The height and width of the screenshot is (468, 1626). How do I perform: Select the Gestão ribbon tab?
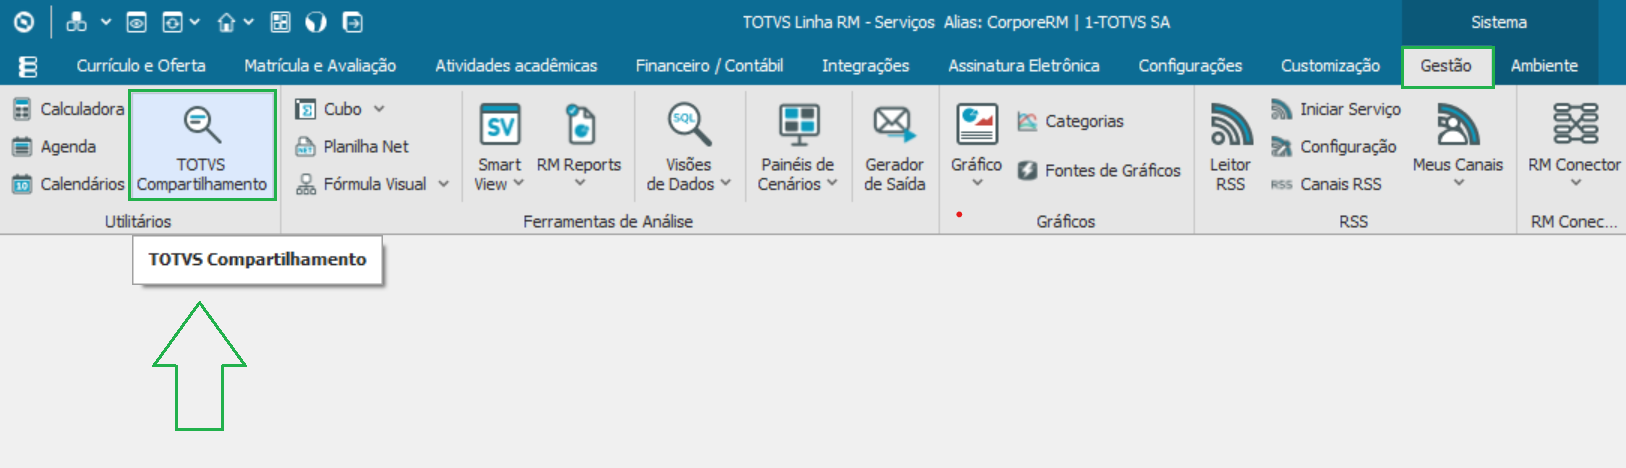click(1446, 65)
